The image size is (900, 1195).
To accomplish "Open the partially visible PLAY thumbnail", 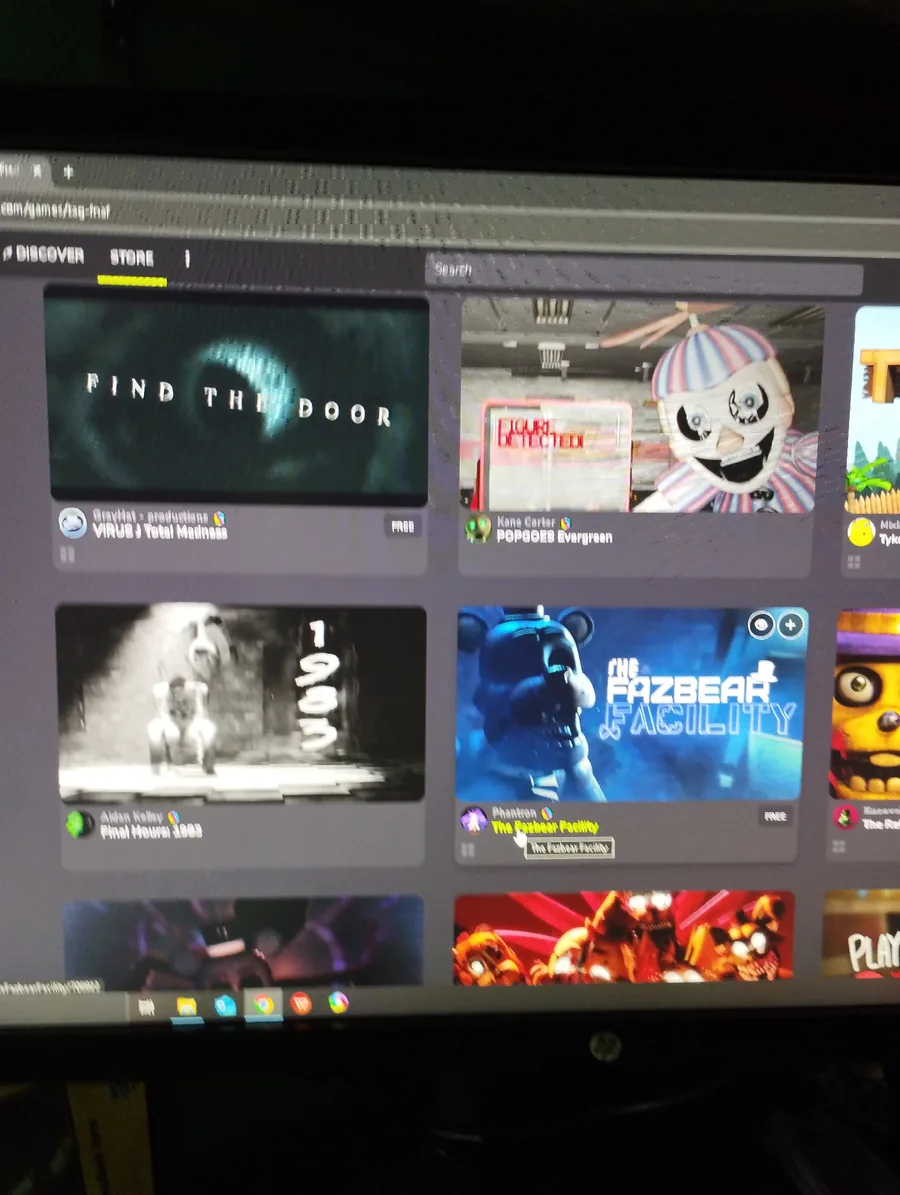I will click(x=862, y=934).
